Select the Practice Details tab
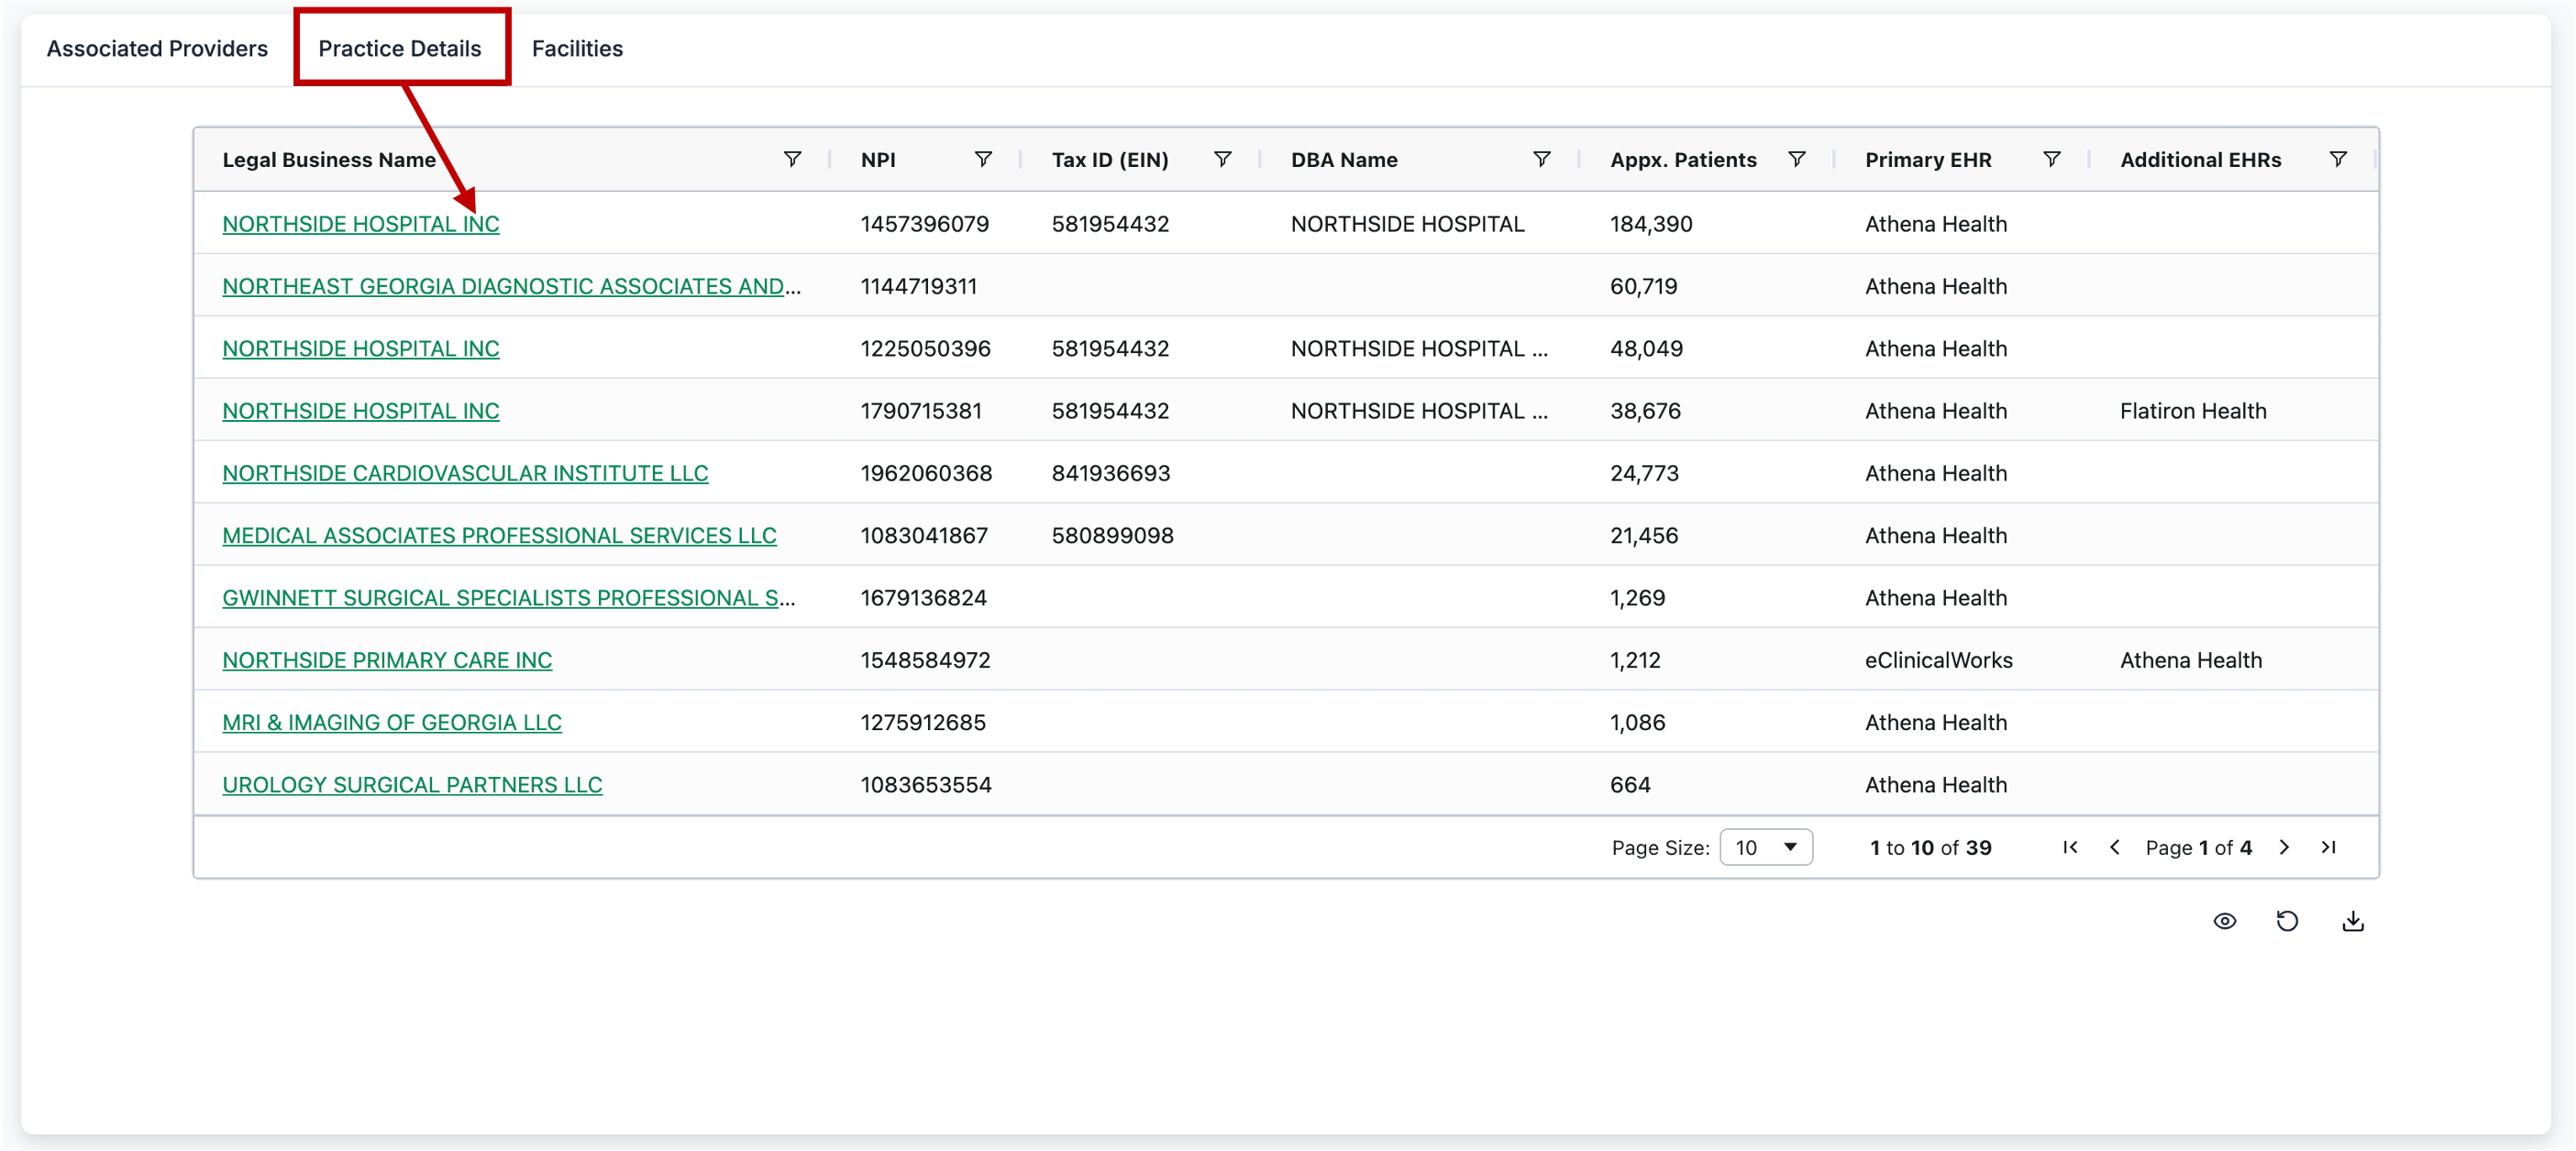 pos(399,48)
